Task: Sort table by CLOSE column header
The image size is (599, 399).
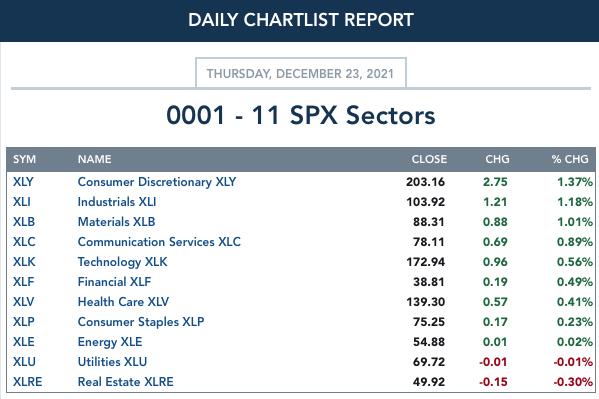Action: [429, 159]
